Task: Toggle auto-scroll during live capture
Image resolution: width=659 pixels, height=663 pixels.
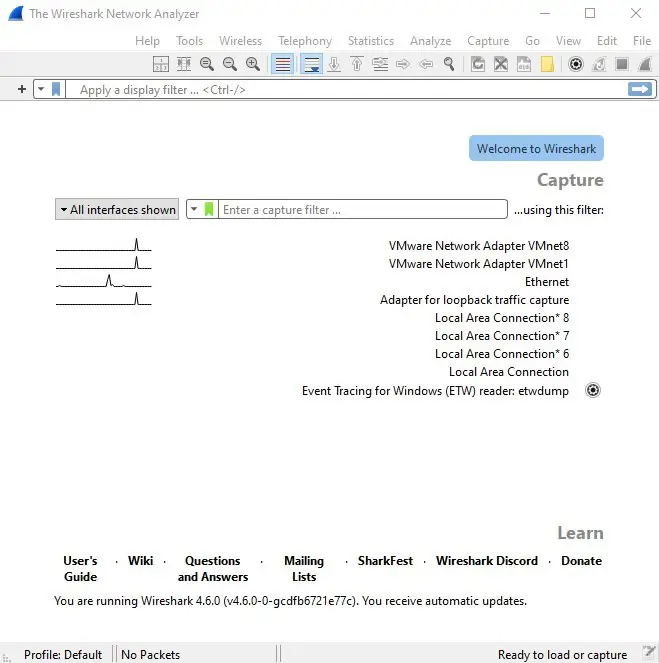Action: pyautogui.click(x=311, y=64)
